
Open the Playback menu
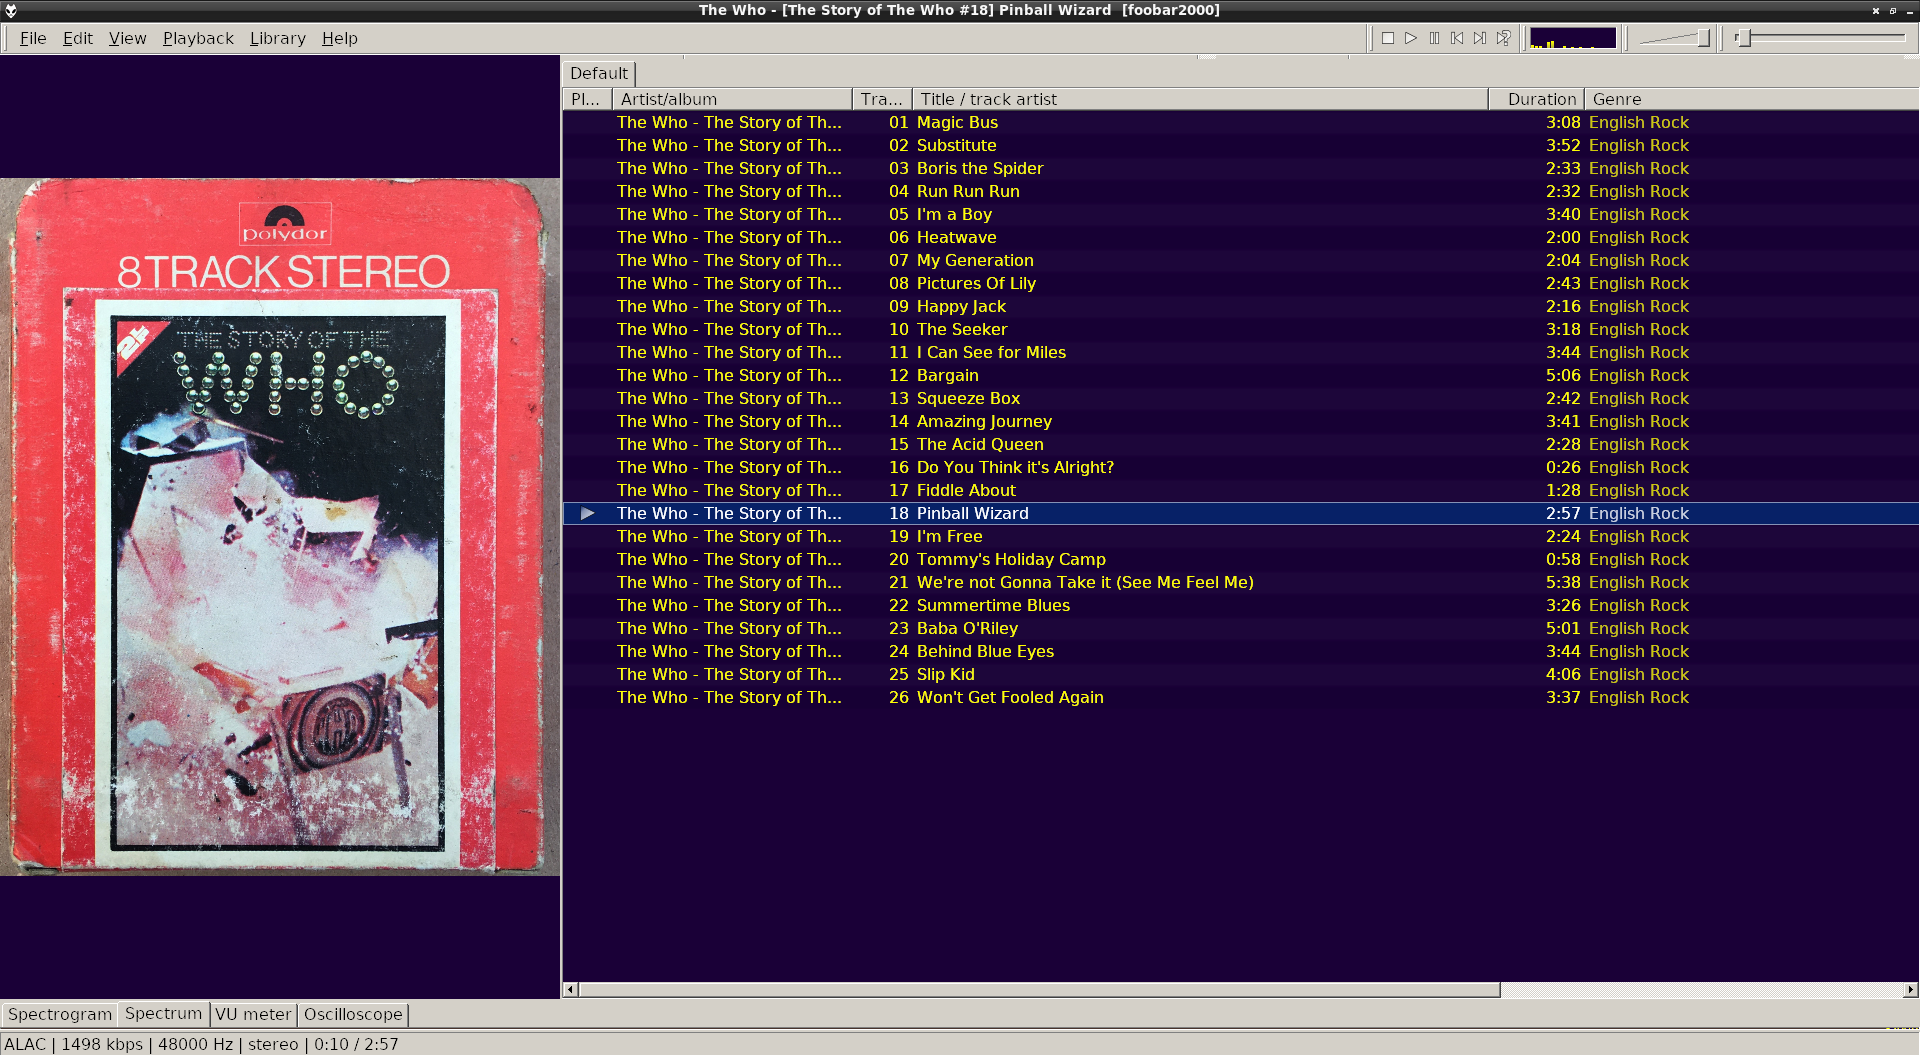pyautogui.click(x=198, y=38)
